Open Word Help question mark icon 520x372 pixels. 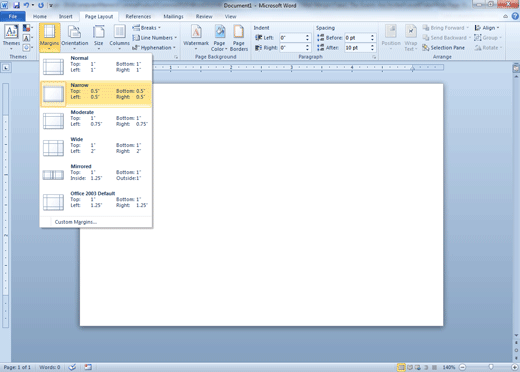tap(515, 16)
